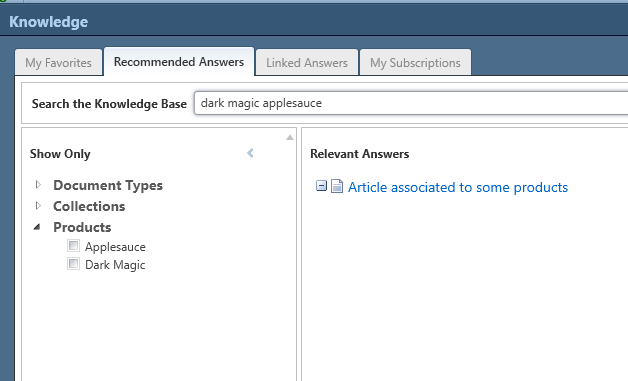The image size is (628, 381).
Task: Select the Recommended Answers tab
Action: tap(179, 62)
